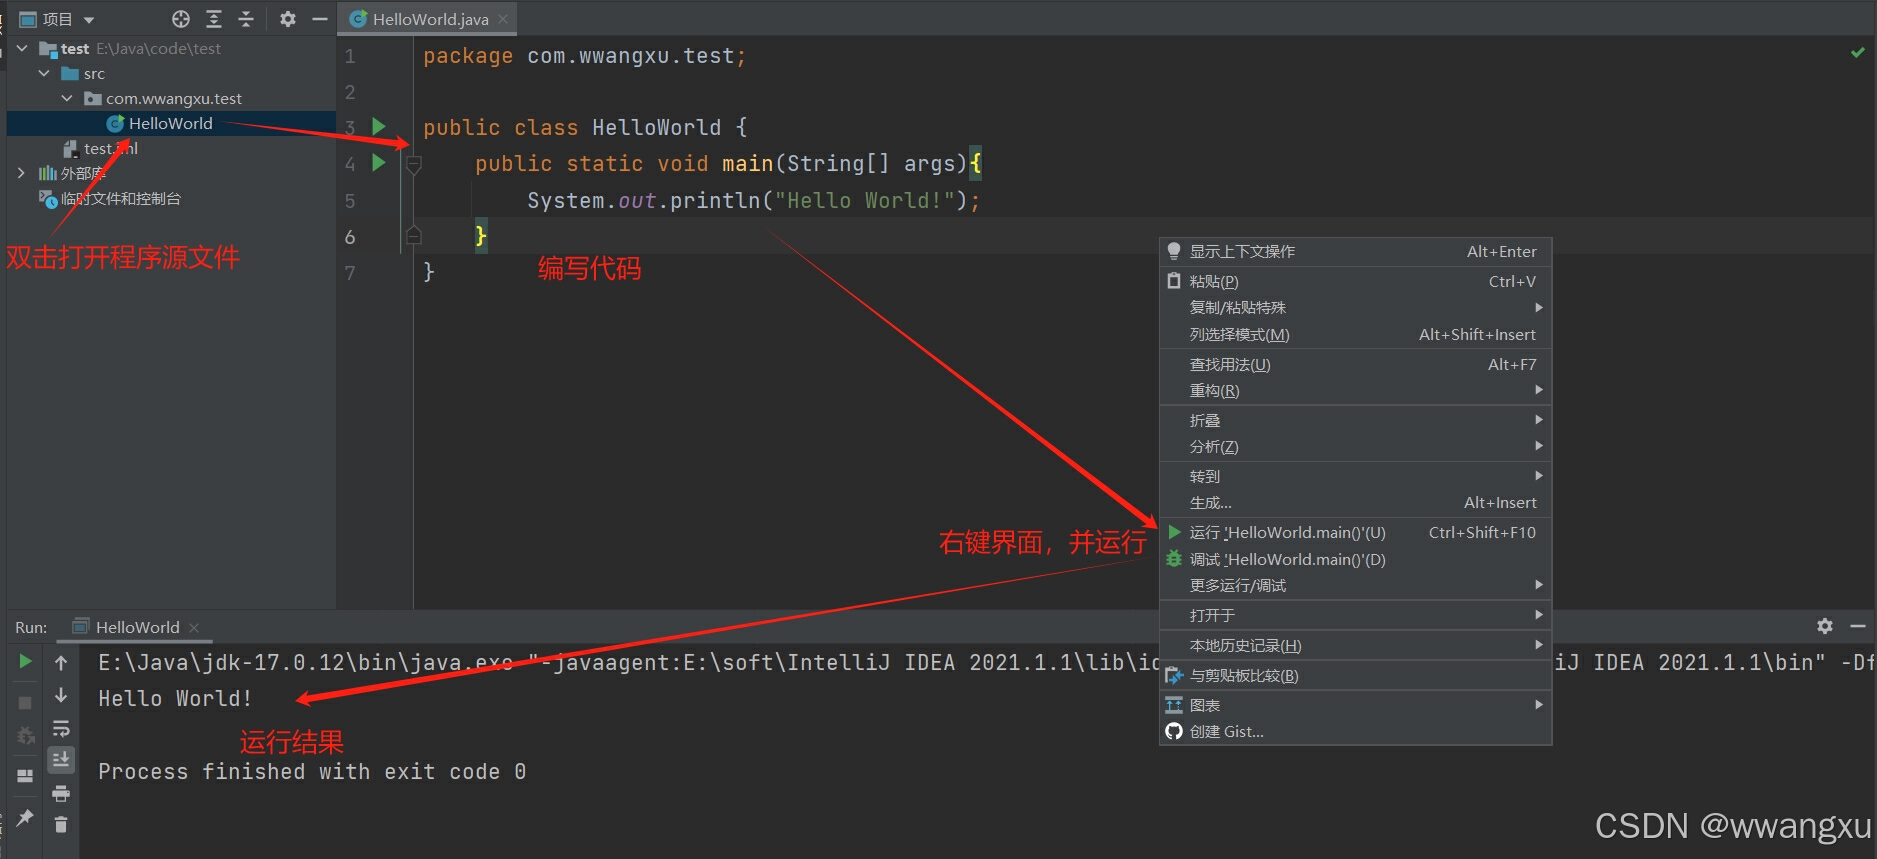
Task: Click run gutter icon beside class HelloWorld
Action: tap(379, 126)
